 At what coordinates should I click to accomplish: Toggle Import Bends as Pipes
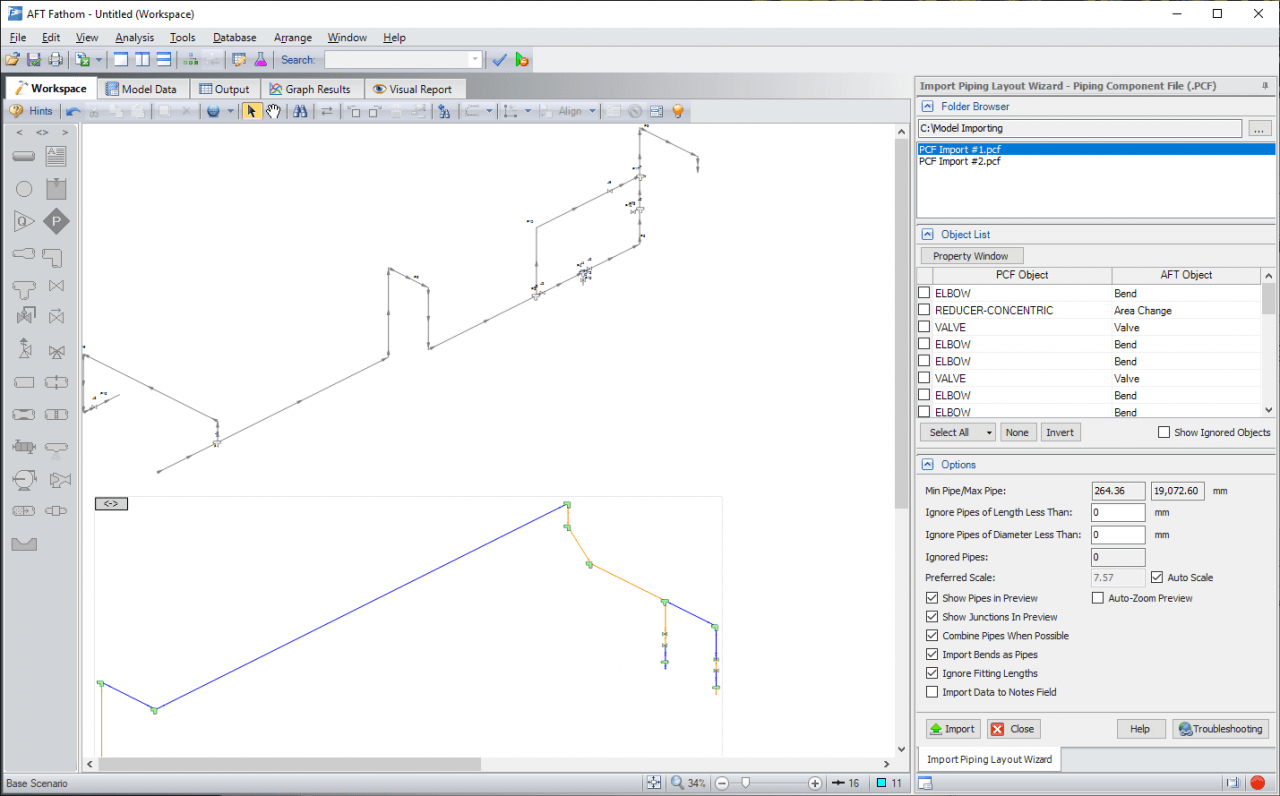[x=932, y=654]
